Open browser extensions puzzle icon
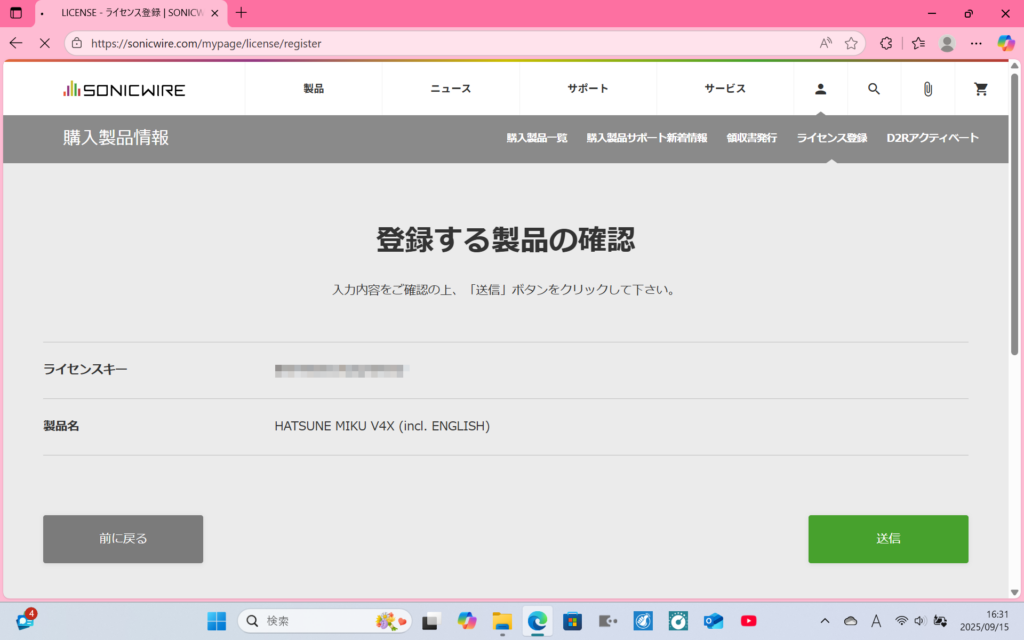Screen dimensions: 1024x640 coord(886,44)
